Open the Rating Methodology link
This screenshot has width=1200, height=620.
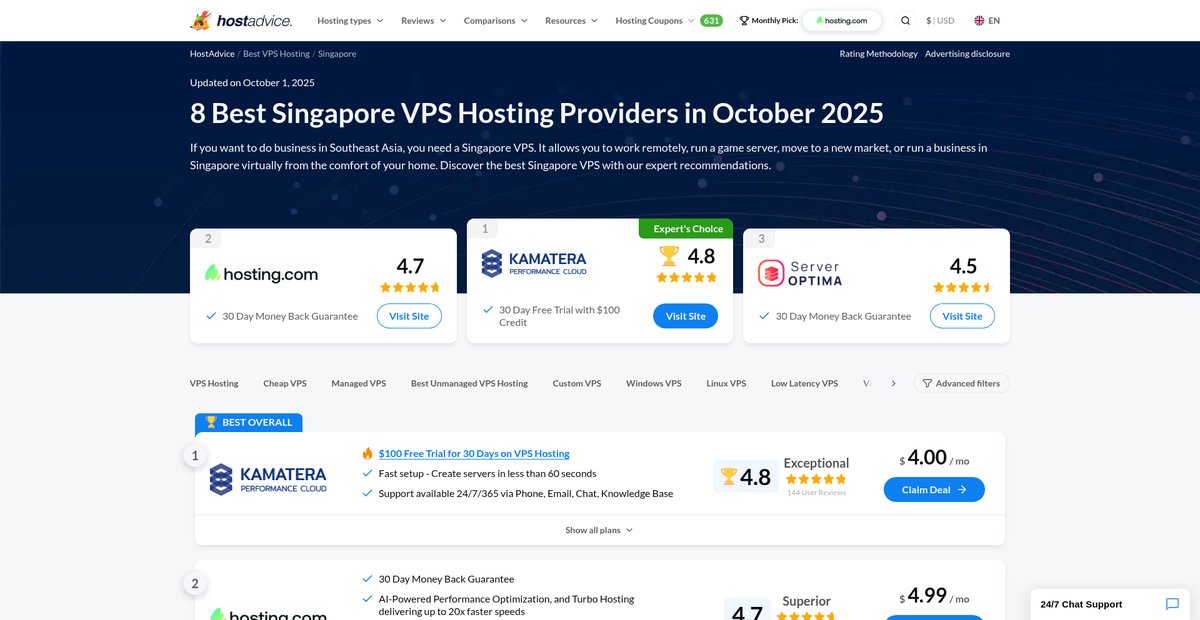click(x=878, y=53)
